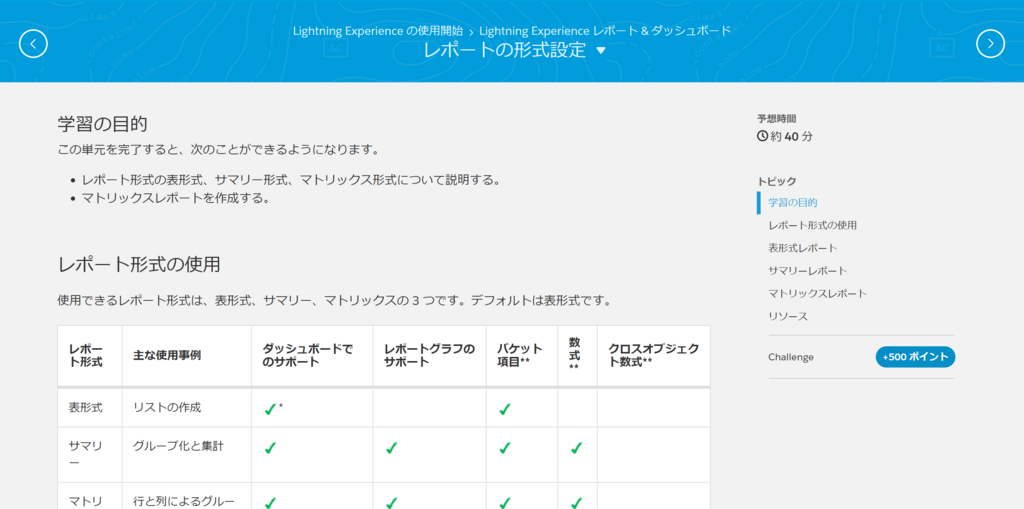Jump to サマリーレポート topic
The width and height of the screenshot is (1024, 509).
point(808,271)
